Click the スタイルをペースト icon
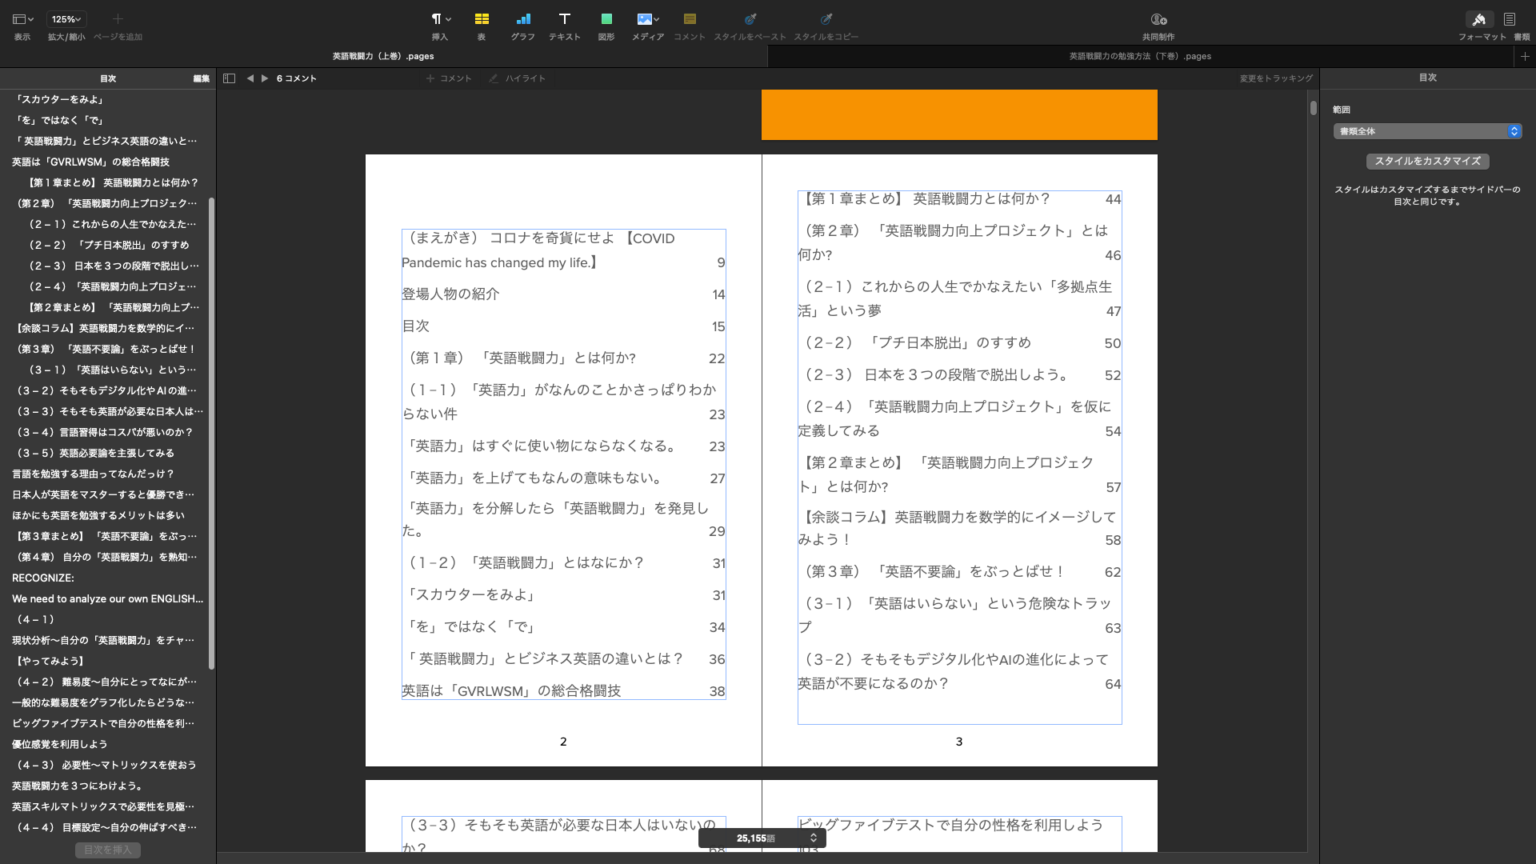The image size is (1536, 864). (x=750, y=19)
